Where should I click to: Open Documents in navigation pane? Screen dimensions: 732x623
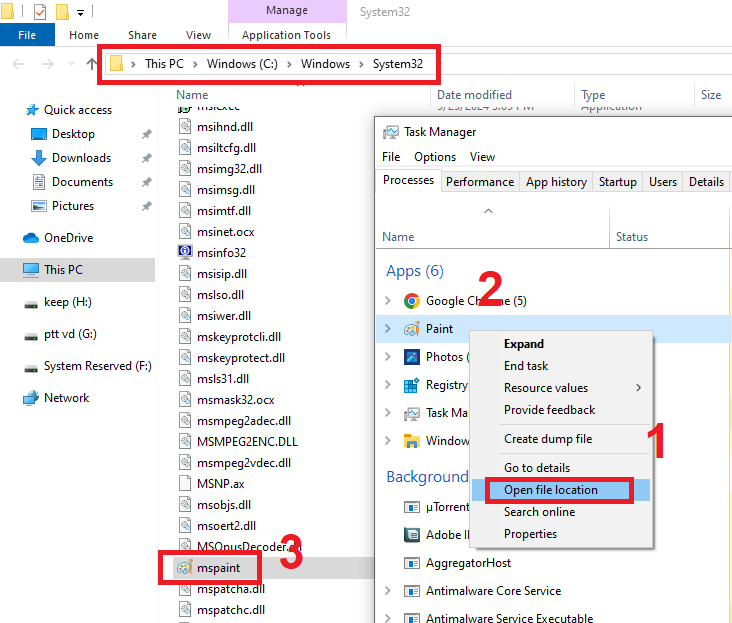click(x=82, y=182)
